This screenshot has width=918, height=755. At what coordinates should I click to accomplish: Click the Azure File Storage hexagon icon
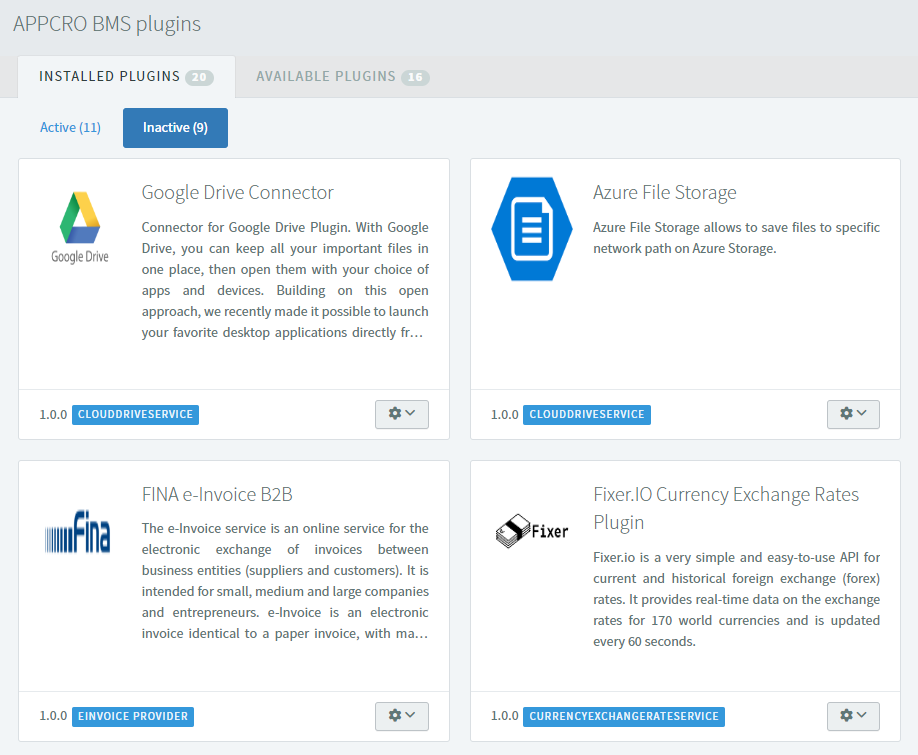click(x=532, y=229)
